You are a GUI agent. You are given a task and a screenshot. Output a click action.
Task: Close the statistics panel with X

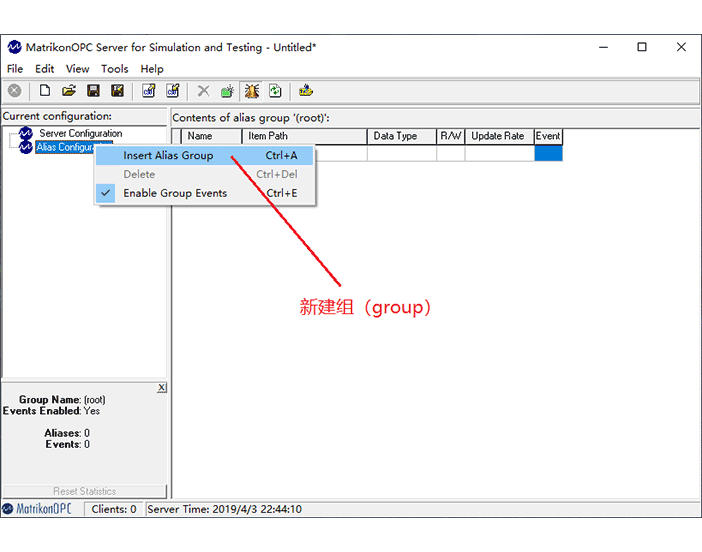click(x=162, y=388)
